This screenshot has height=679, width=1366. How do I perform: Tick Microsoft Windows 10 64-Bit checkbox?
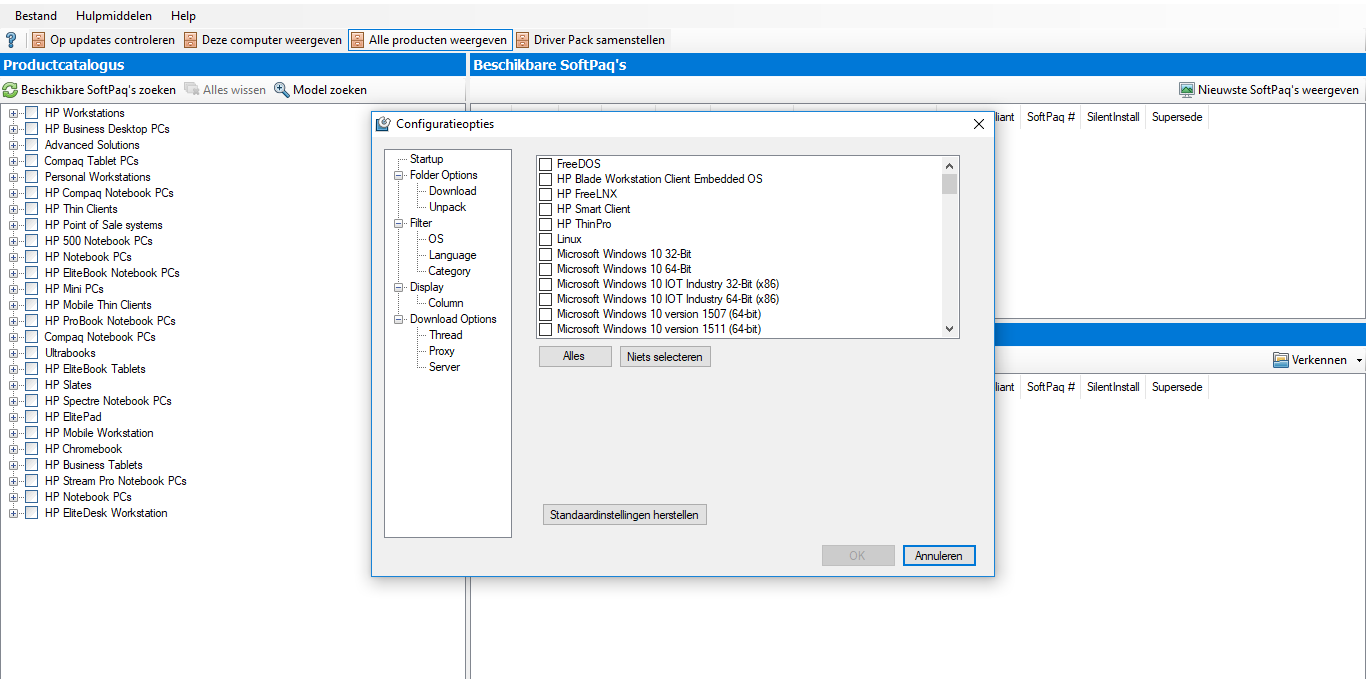(546, 269)
